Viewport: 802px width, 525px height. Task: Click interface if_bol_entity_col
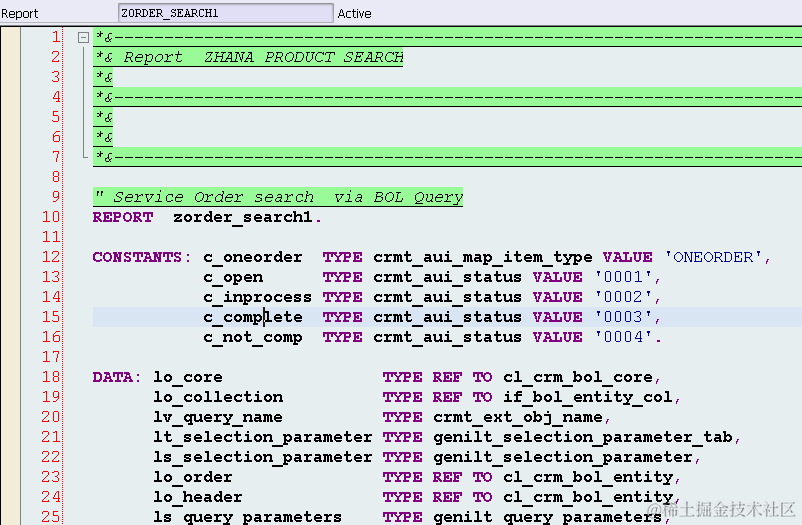point(588,397)
